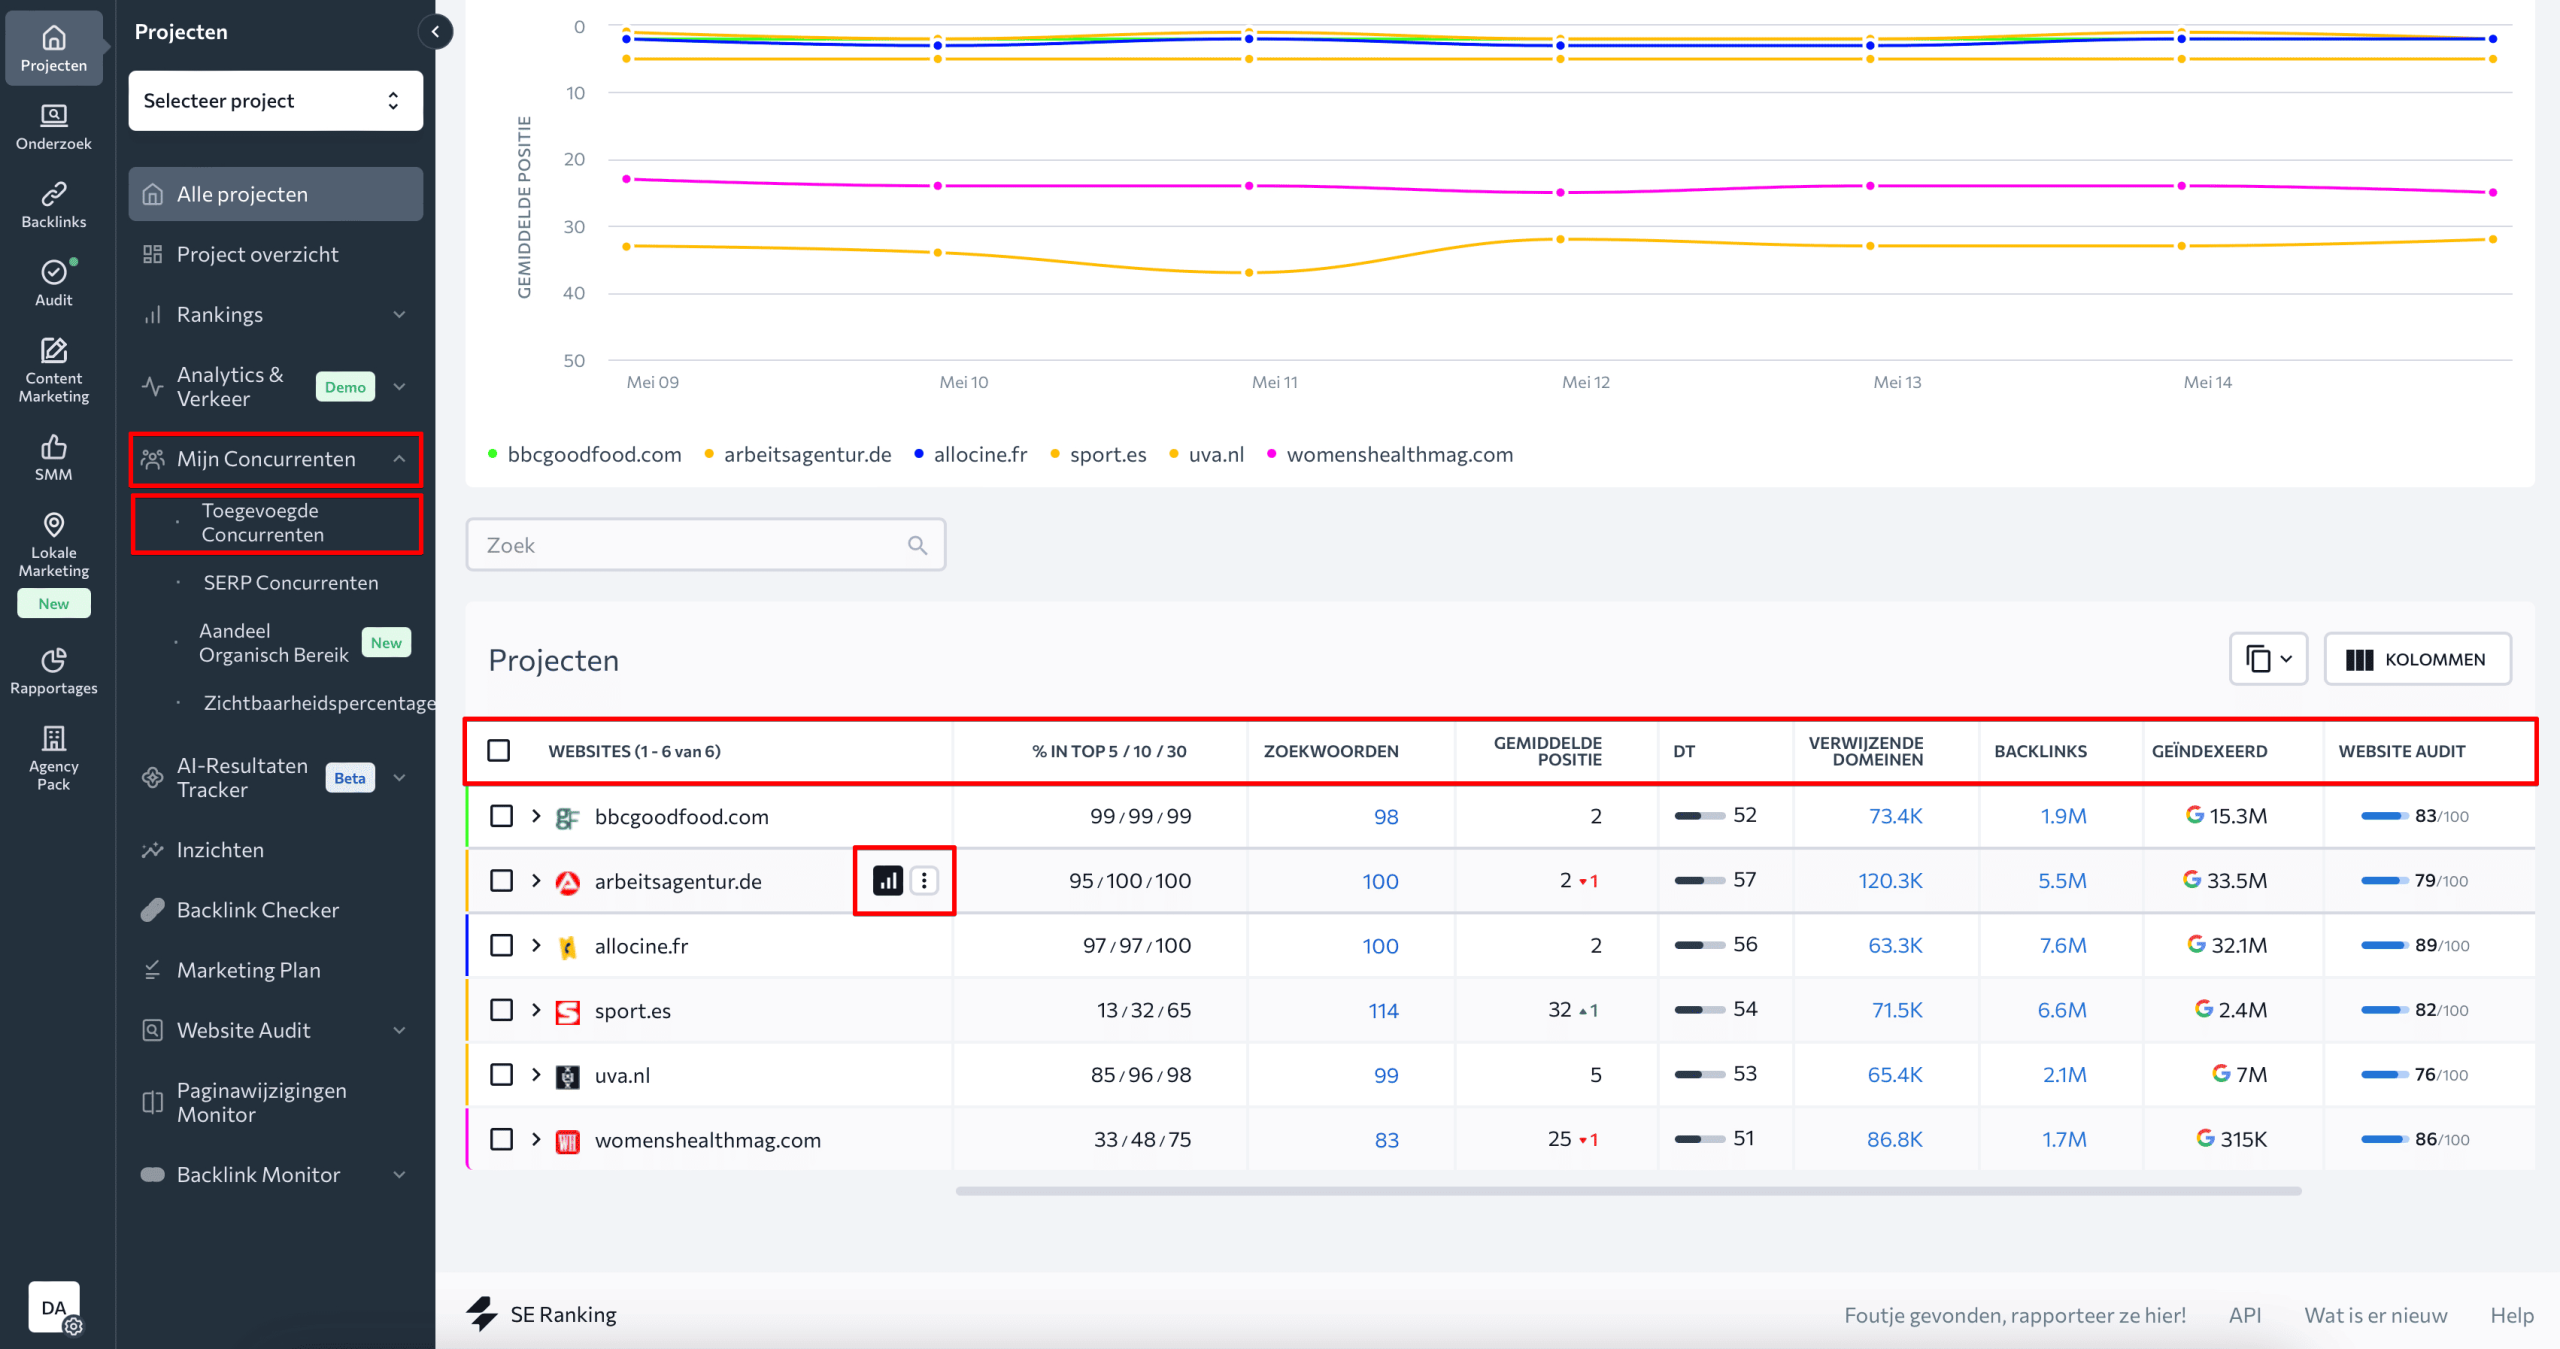The image size is (2560, 1349).
Task: Click the DA account avatar
Action: (54, 1307)
